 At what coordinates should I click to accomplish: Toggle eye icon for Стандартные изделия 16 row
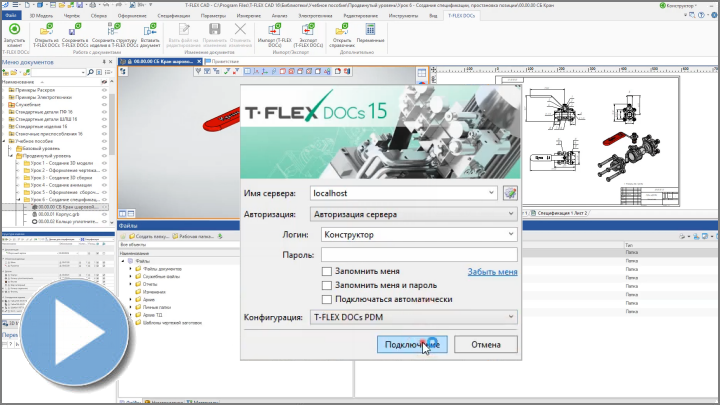[104, 126]
